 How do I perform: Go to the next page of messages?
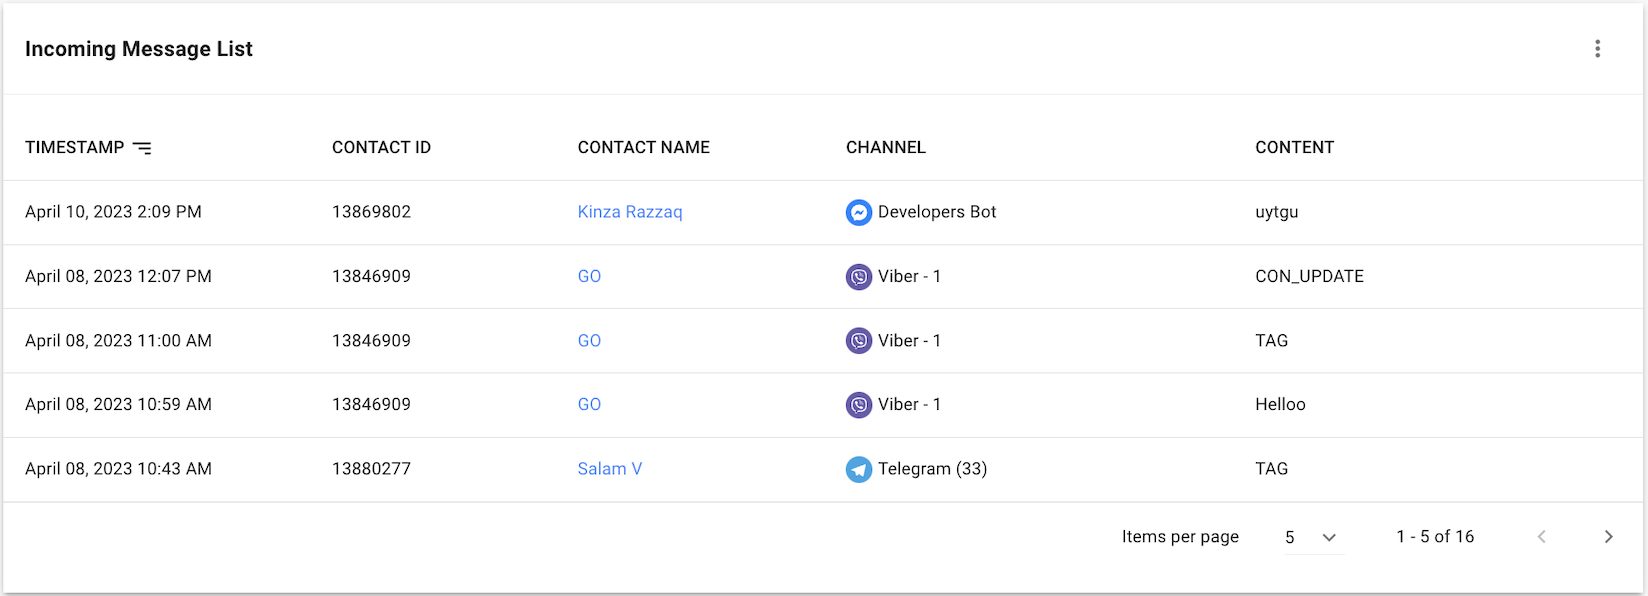click(x=1608, y=537)
